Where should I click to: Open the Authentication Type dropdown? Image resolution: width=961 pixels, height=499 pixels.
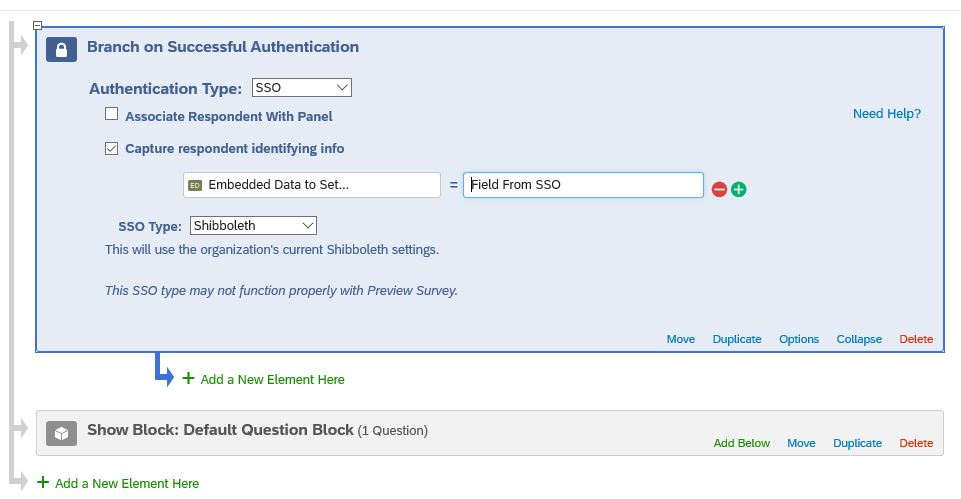click(301, 88)
